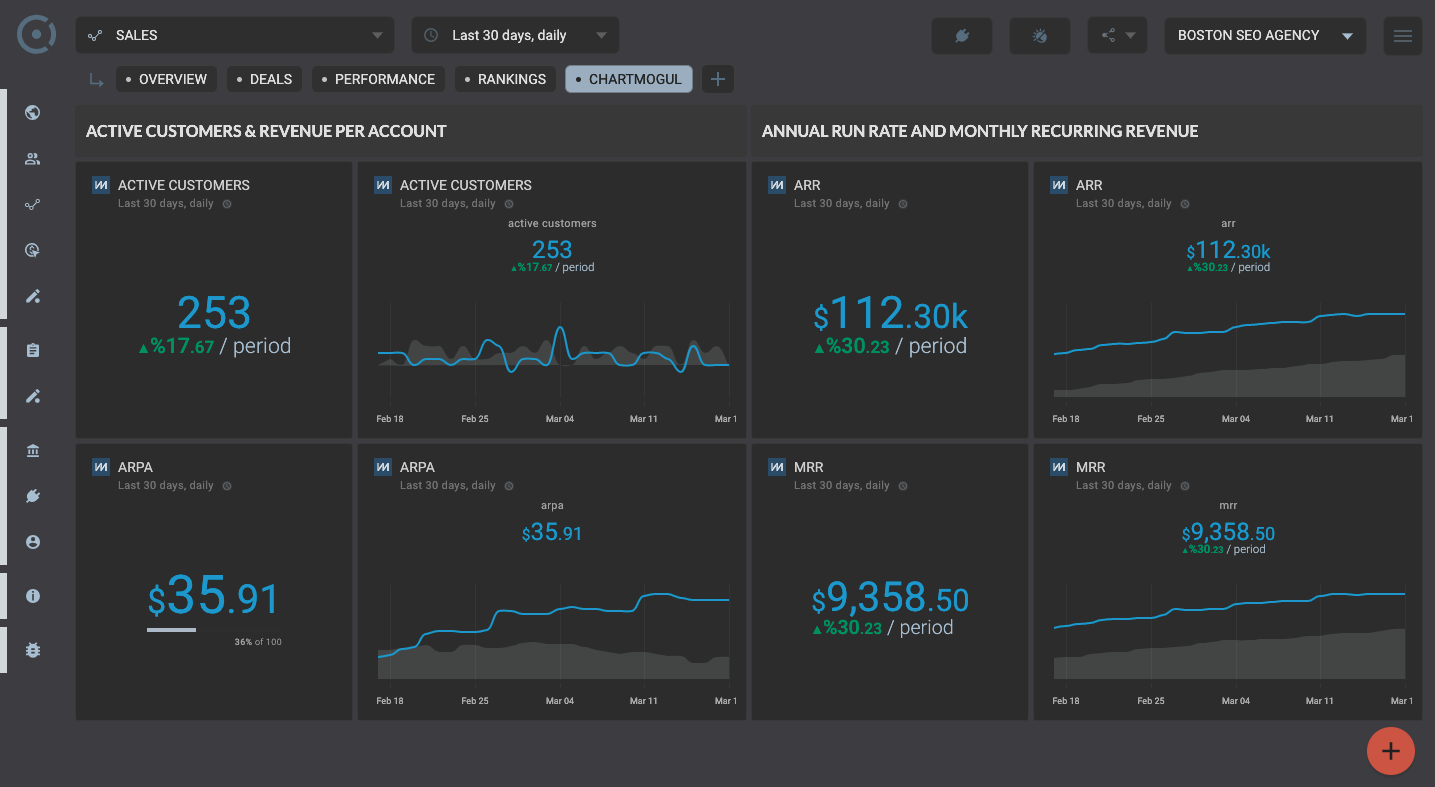Click the ChartMogul logo on the MRR number widget
This screenshot has width=1435, height=787.
click(x=777, y=467)
